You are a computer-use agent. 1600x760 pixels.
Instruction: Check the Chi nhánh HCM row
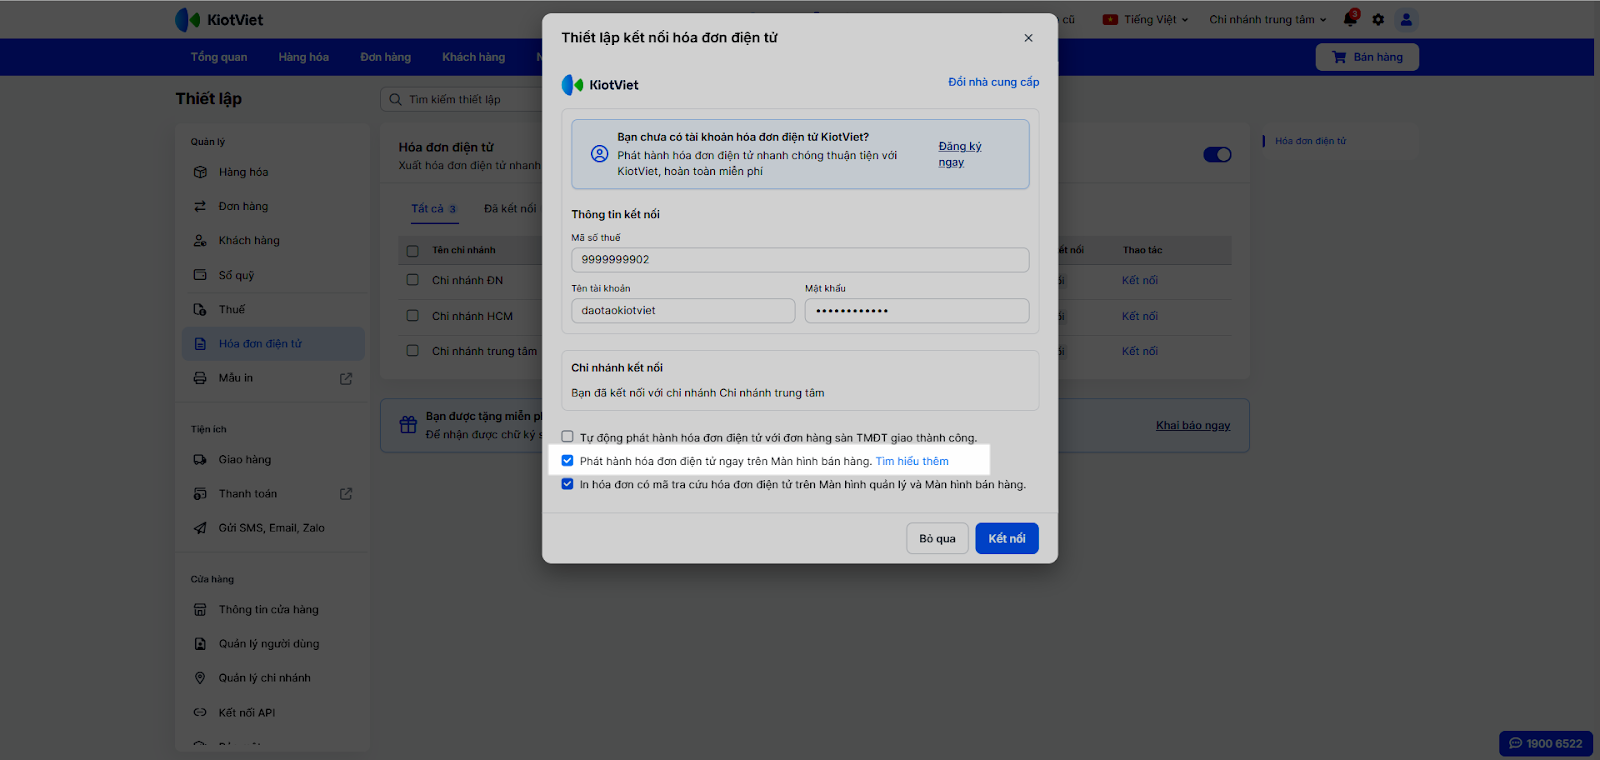click(x=412, y=316)
